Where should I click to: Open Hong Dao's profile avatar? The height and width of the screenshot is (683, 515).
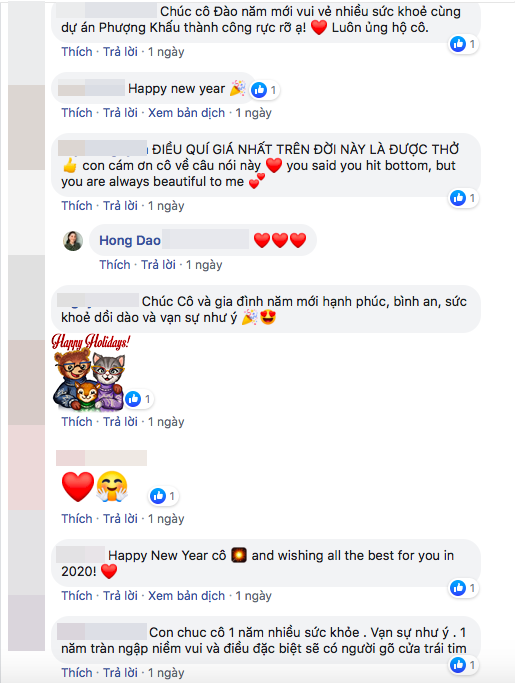point(73,240)
